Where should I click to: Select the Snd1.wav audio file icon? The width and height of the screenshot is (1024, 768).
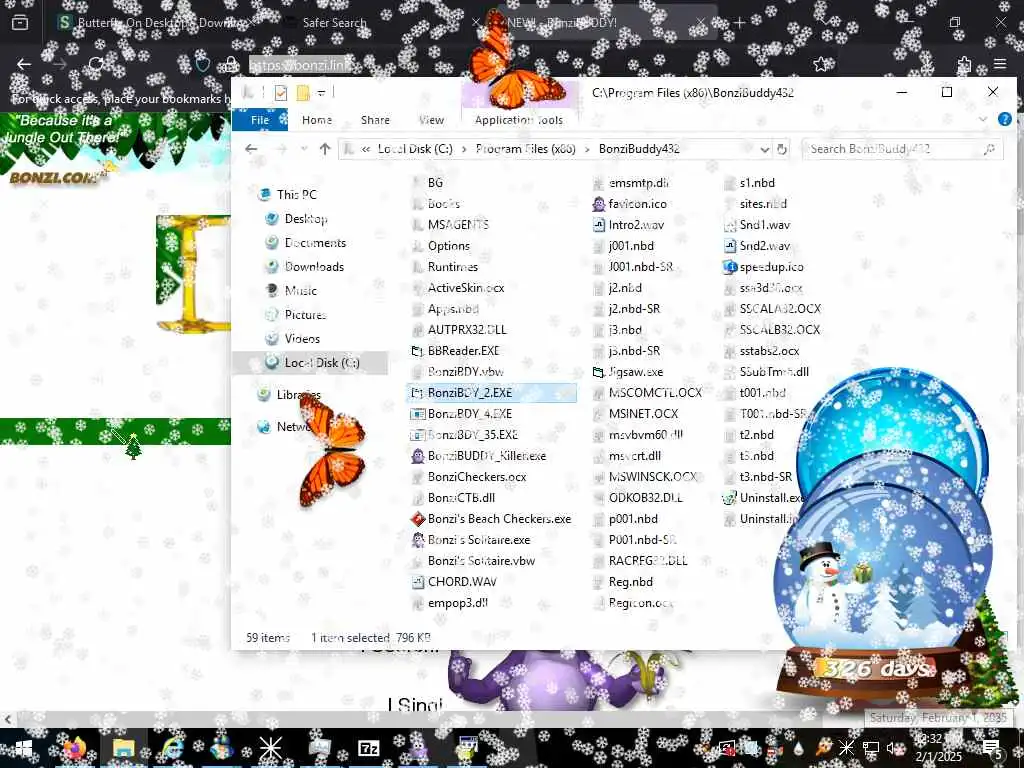point(730,225)
